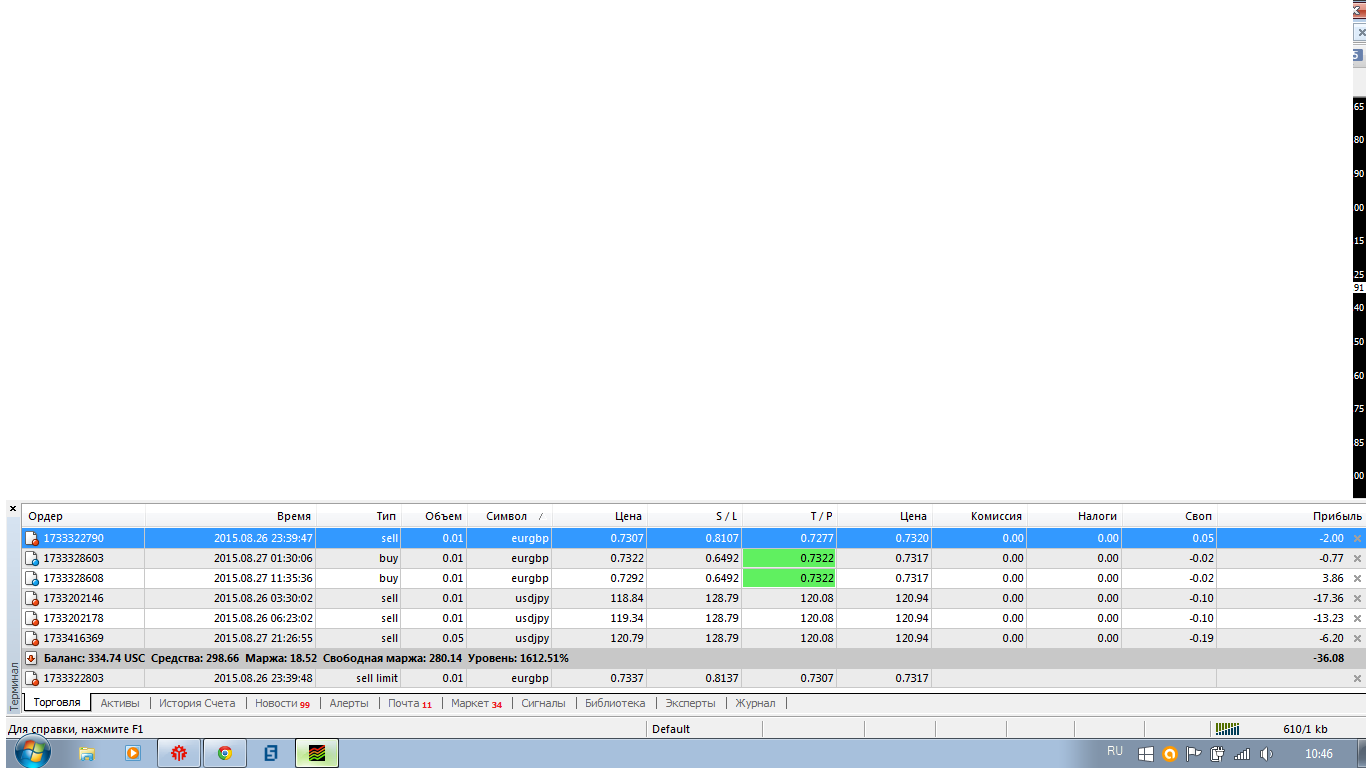The height and width of the screenshot is (768, 1366).
Task: Click the network signal tray icon
Action: click(x=1243, y=754)
